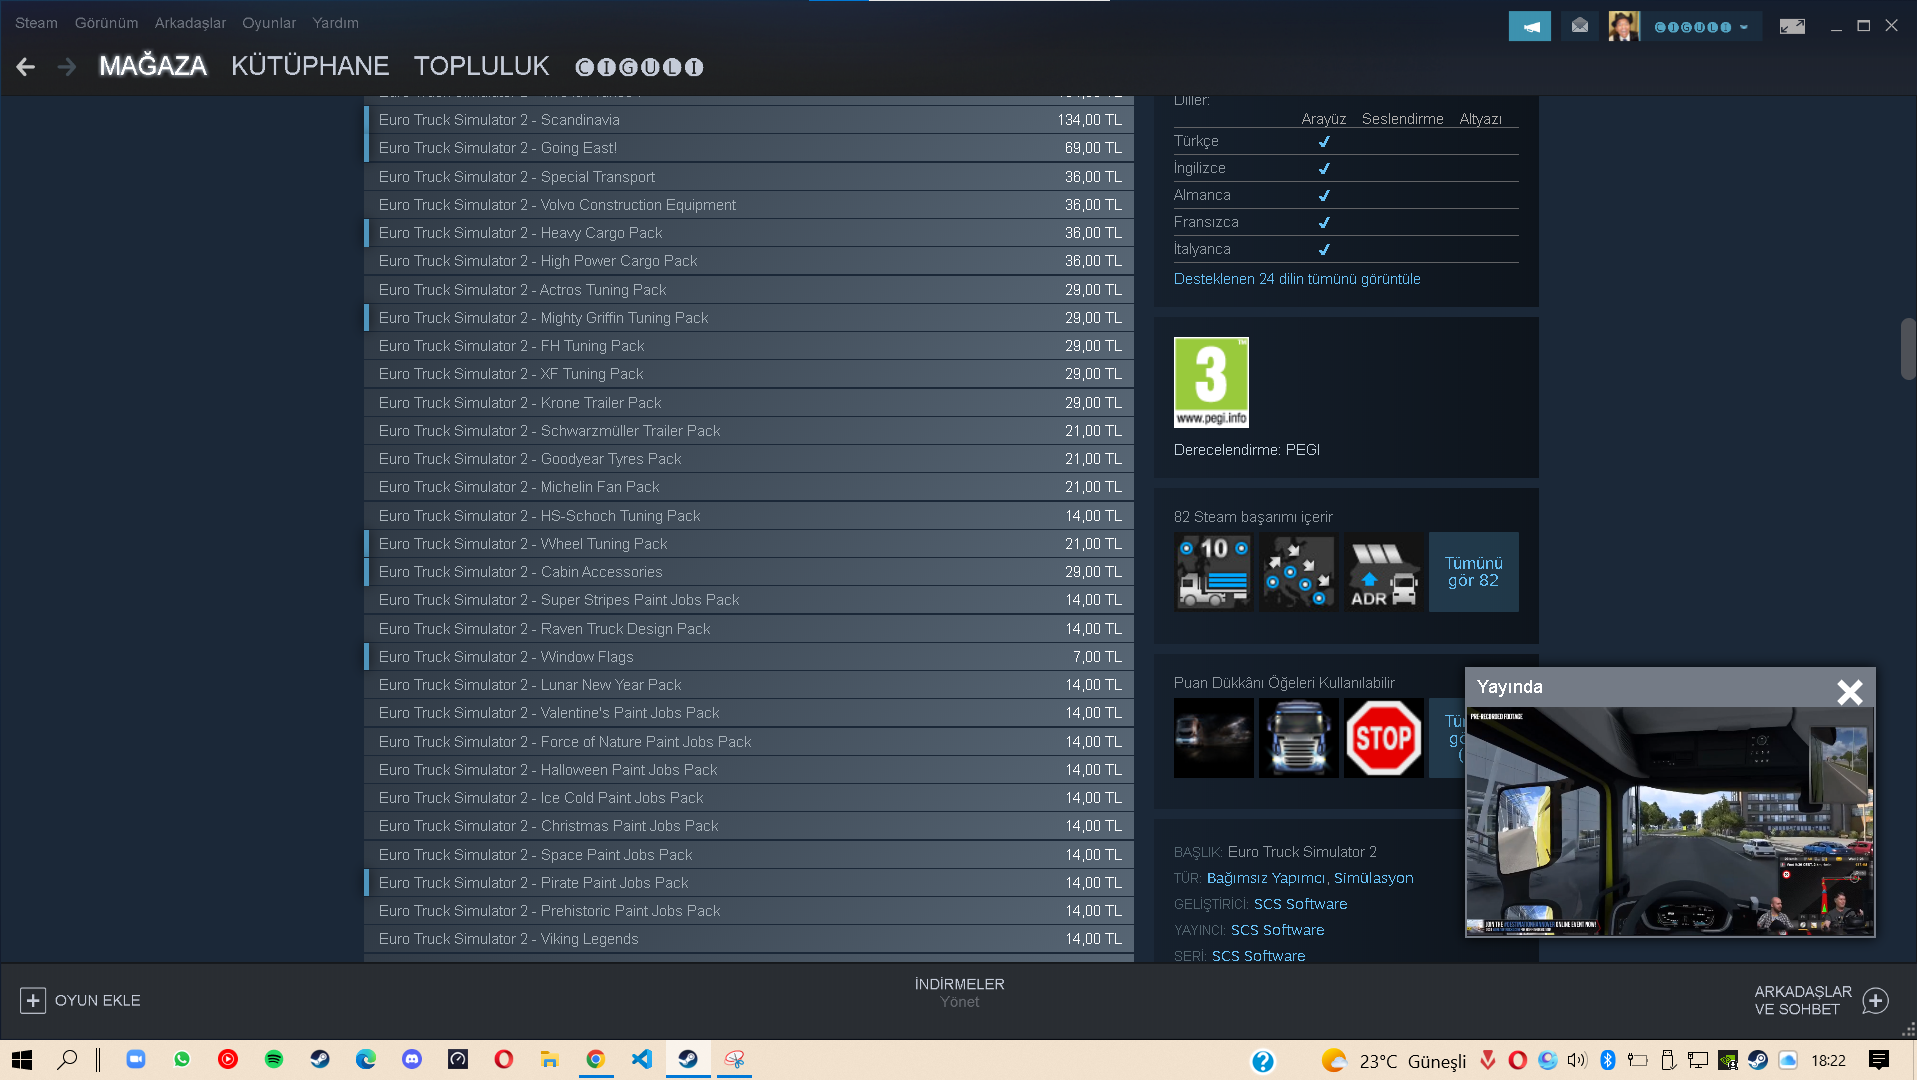Open Discord from the taskbar
1917x1080 pixels.
tap(411, 1059)
